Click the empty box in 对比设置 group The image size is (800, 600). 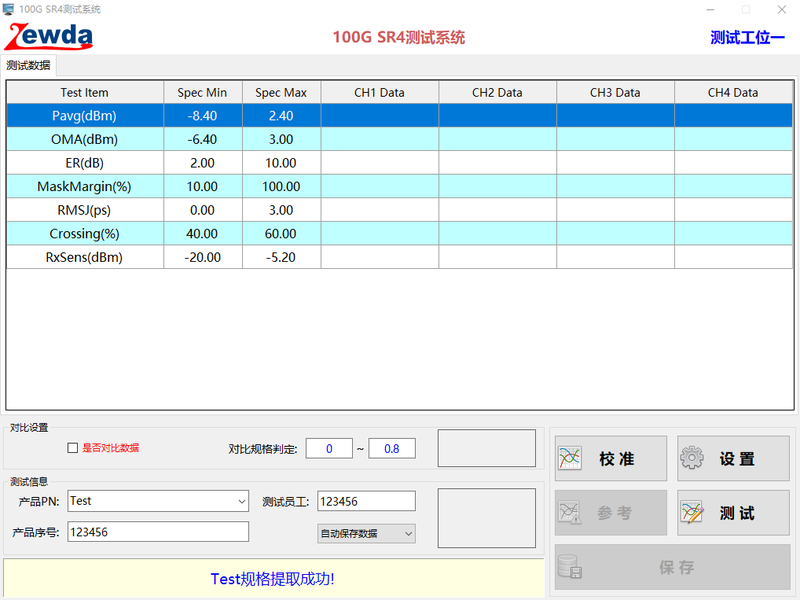(x=487, y=448)
